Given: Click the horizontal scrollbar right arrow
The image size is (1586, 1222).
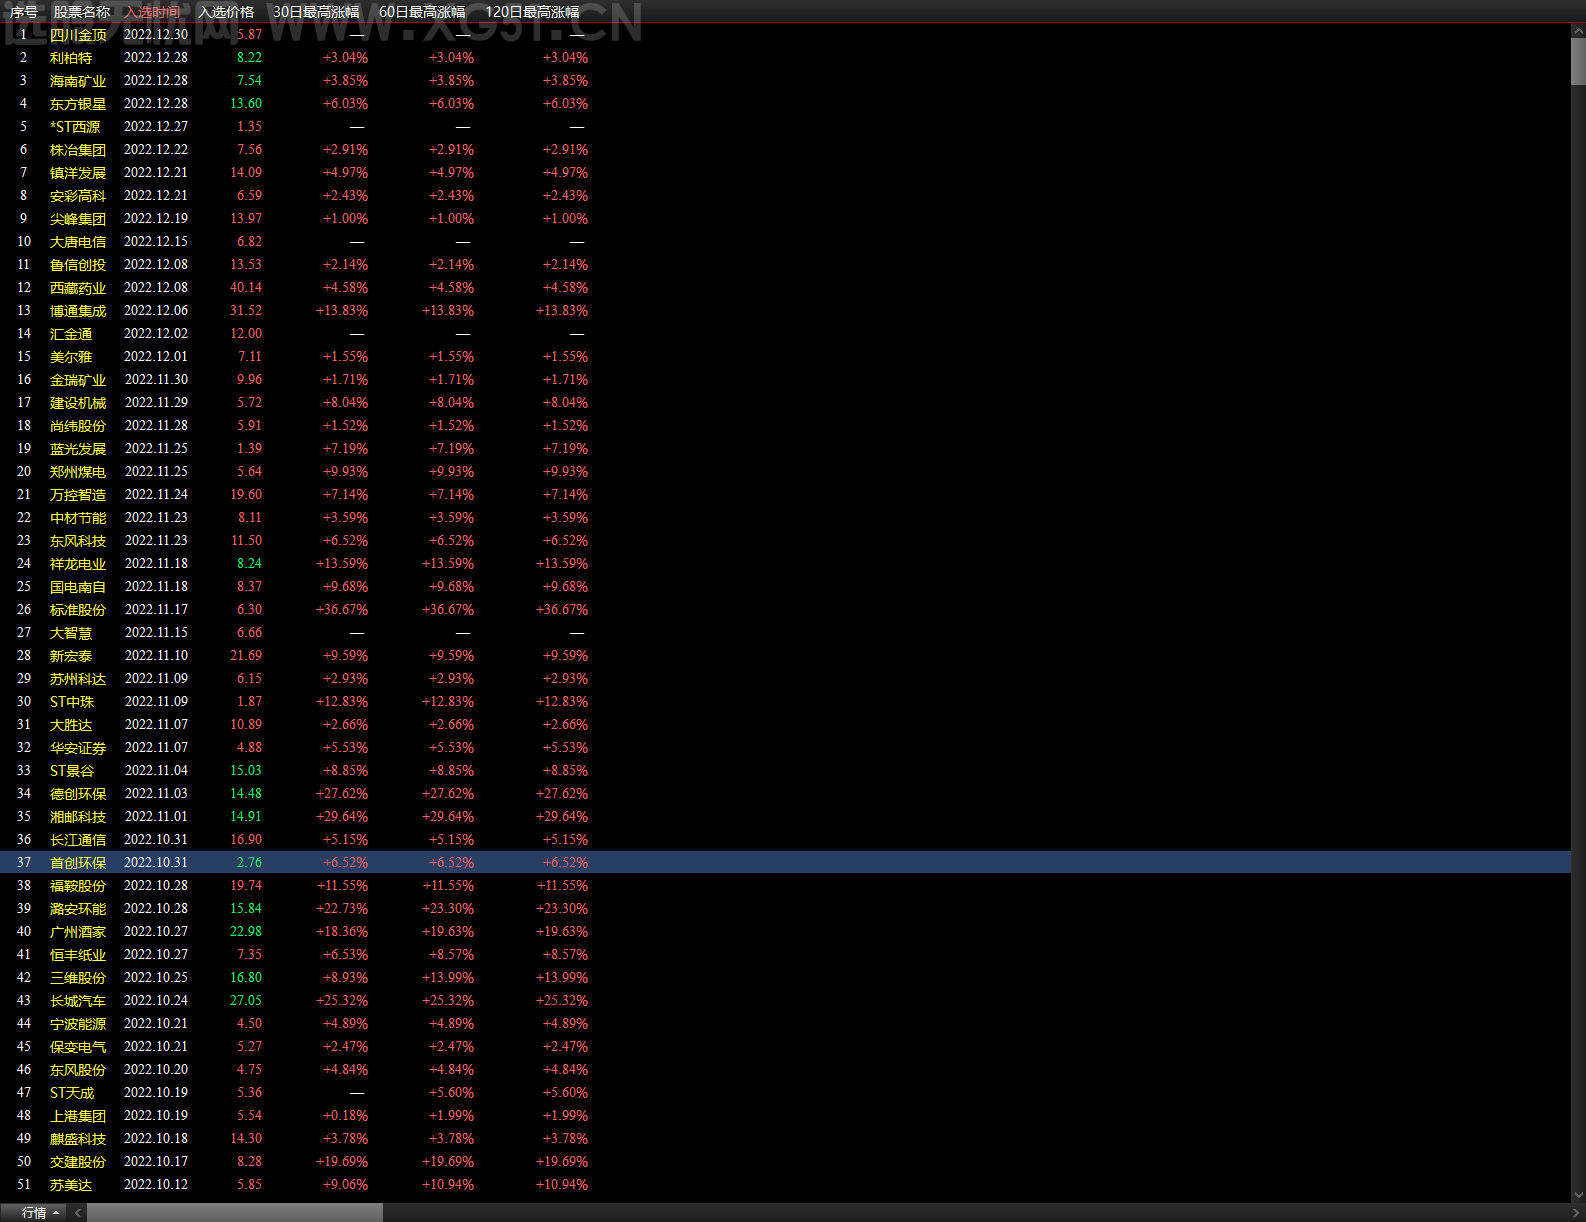Looking at the screenshot, I should (1576, 1213).
